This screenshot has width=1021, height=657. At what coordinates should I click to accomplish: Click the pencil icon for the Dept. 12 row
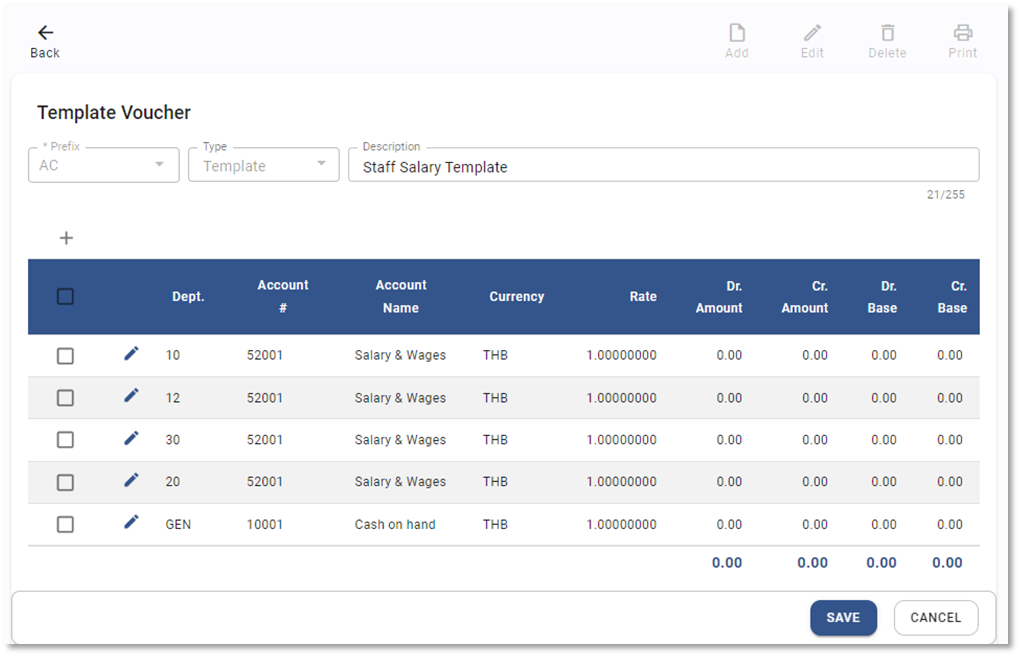click(x=131, y=396)
